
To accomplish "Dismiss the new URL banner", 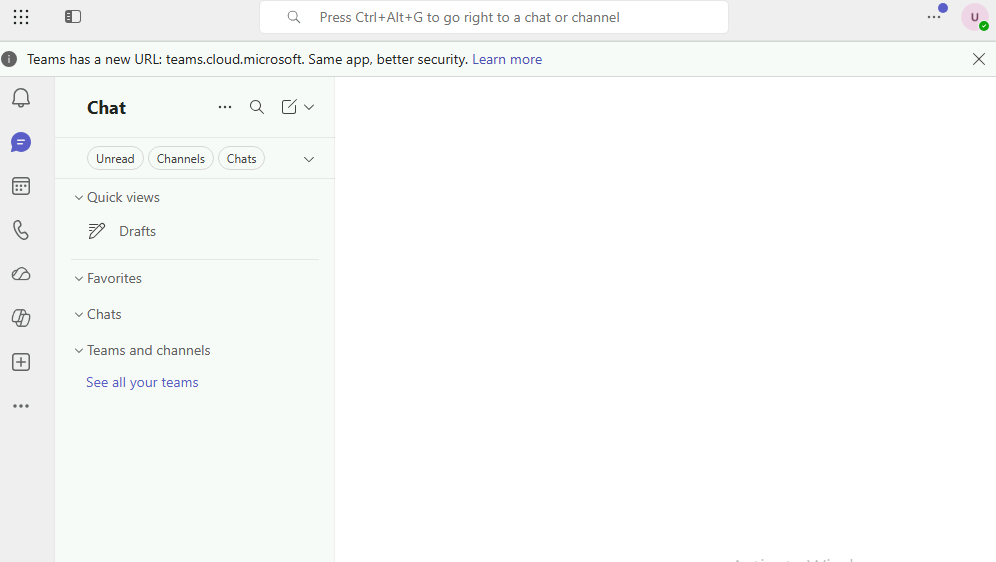I will pos(979,59).
